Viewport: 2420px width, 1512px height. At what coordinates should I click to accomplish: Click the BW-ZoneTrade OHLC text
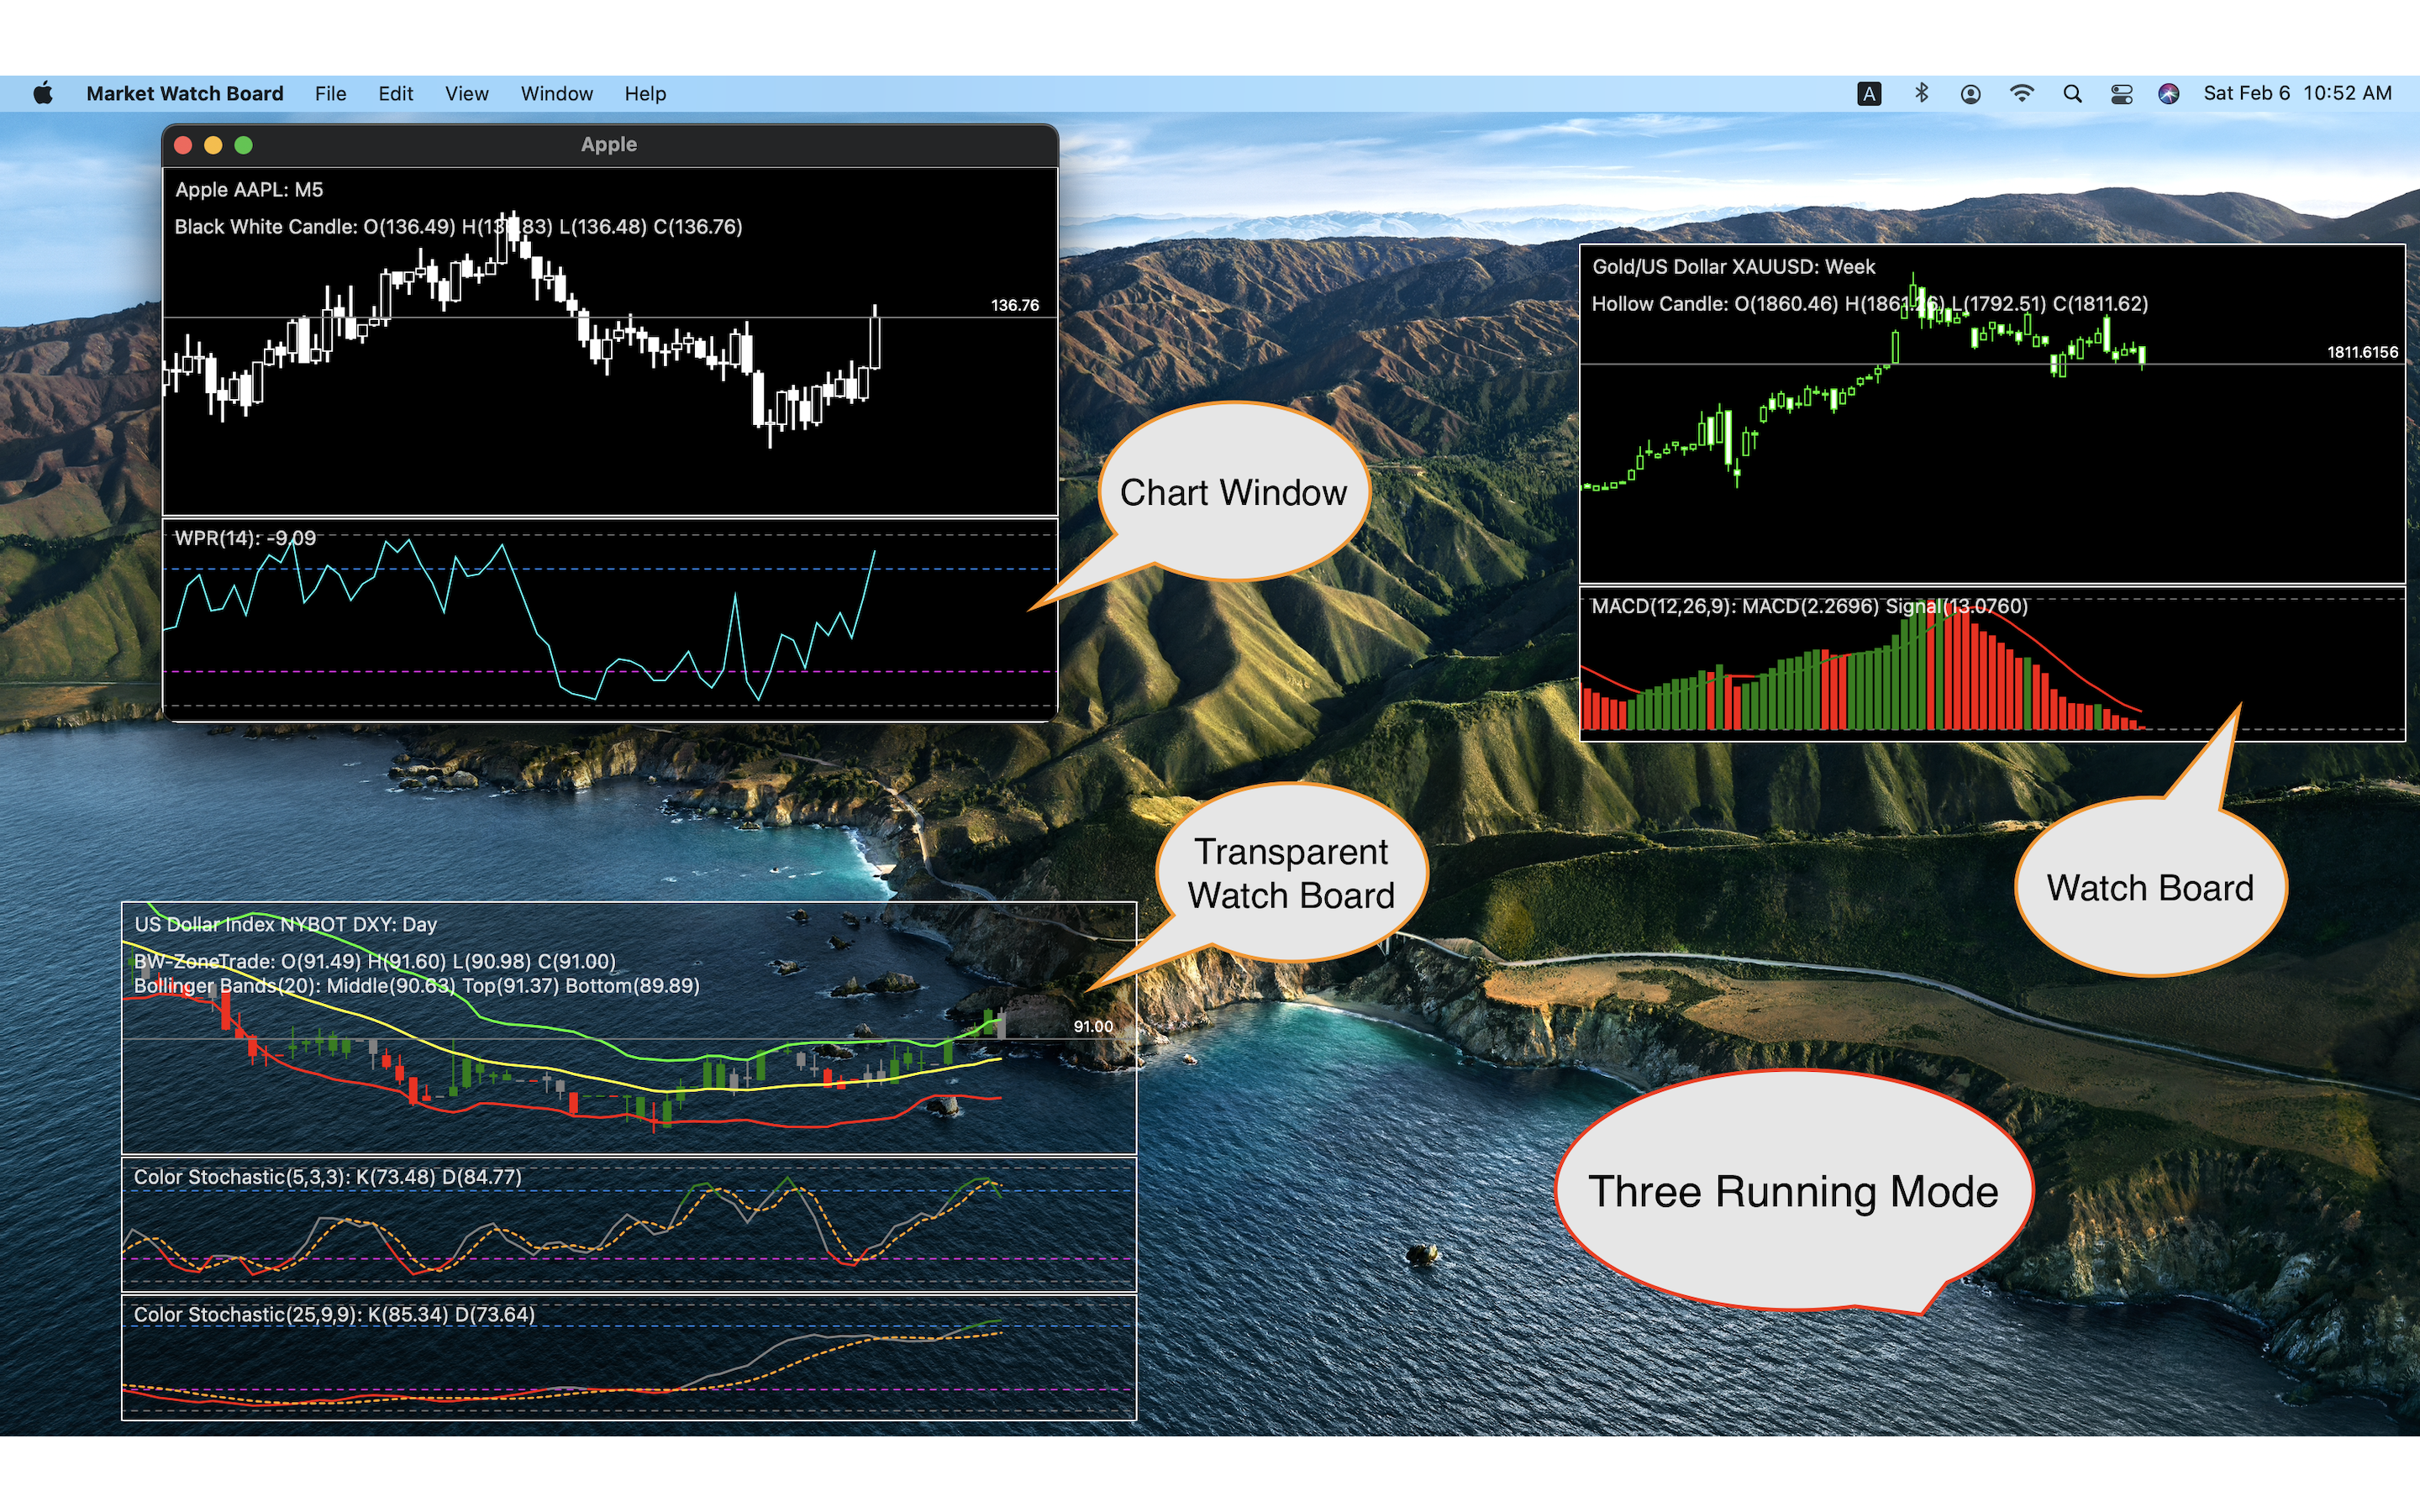(374, 961)
